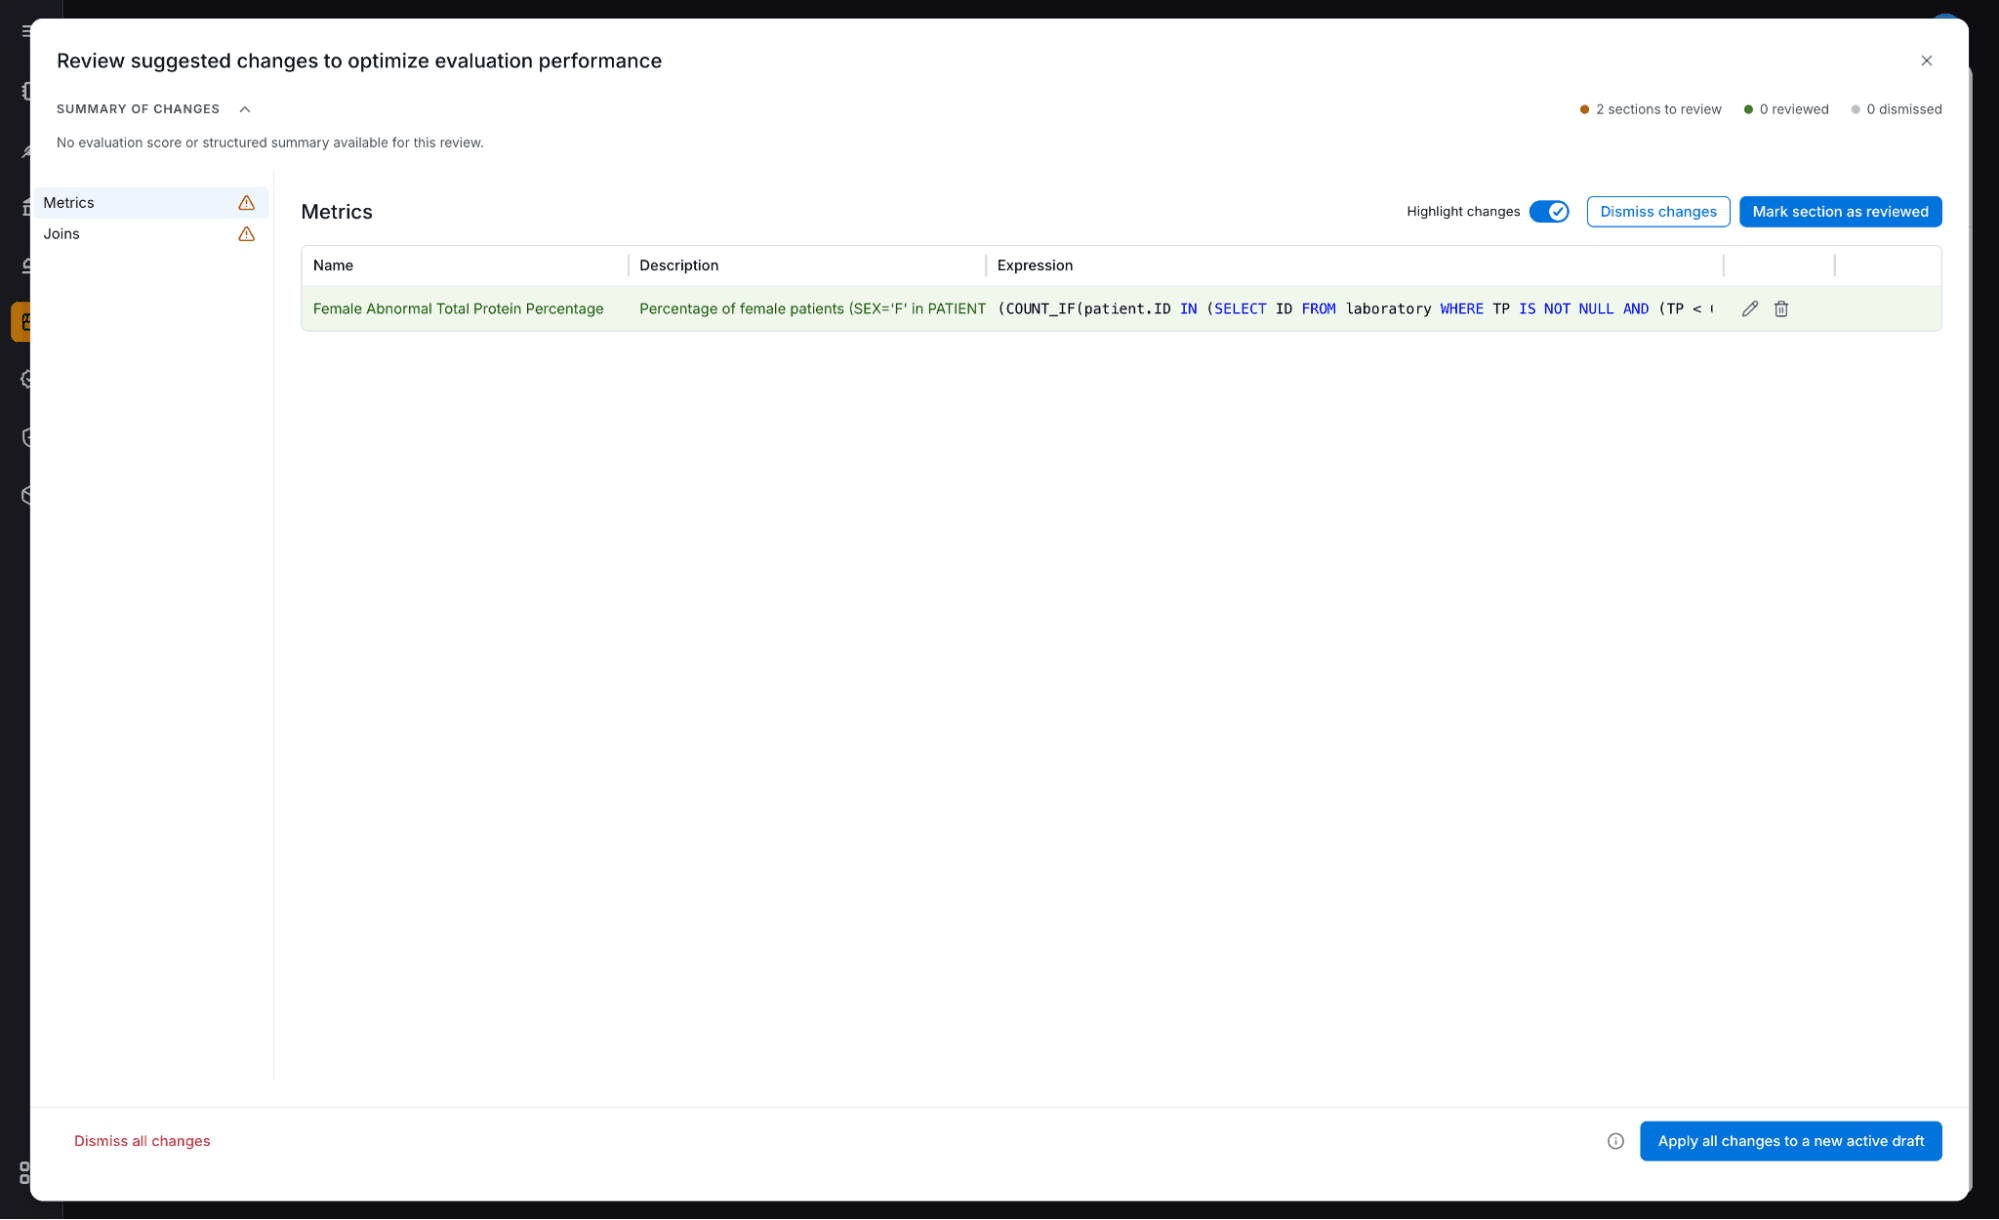This screenshot has height=1220, width=1999.
Task: Select the Joins section in sidebar
Action: [x=151, y=234]
